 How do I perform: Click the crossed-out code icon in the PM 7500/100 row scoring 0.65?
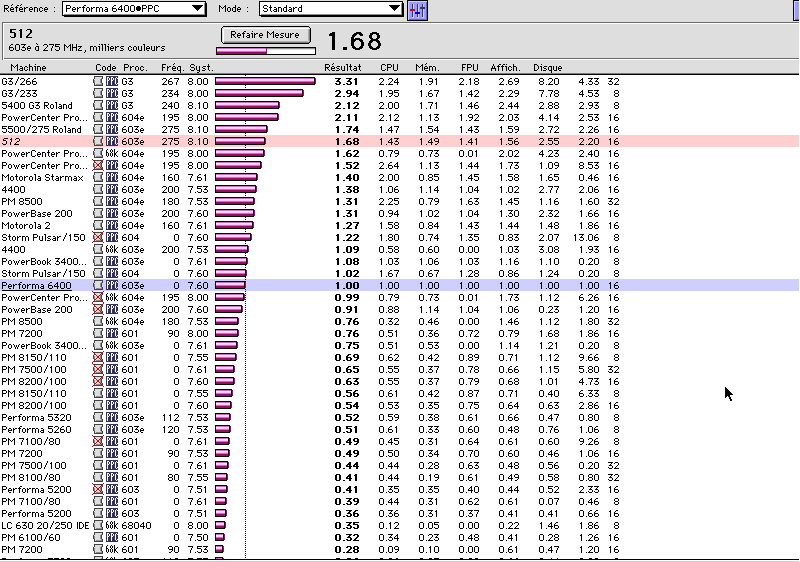click(x=98, y=369)
